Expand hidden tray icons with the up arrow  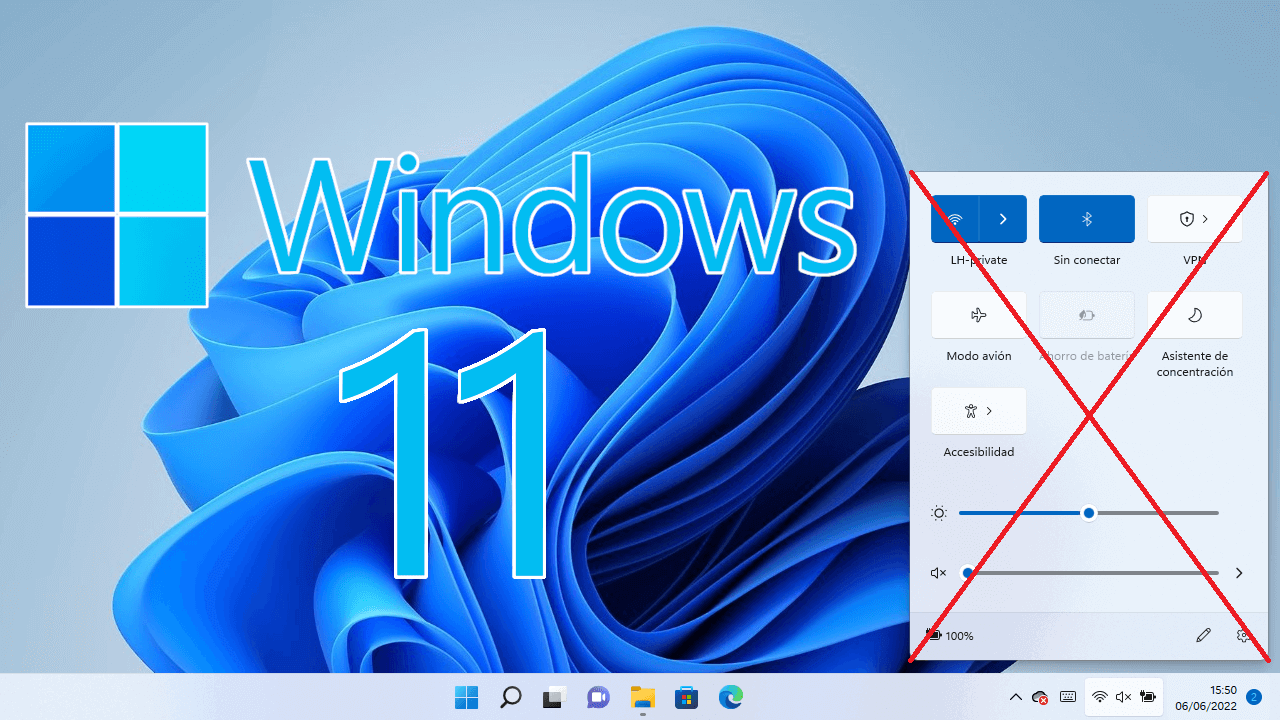point(1015,697)
